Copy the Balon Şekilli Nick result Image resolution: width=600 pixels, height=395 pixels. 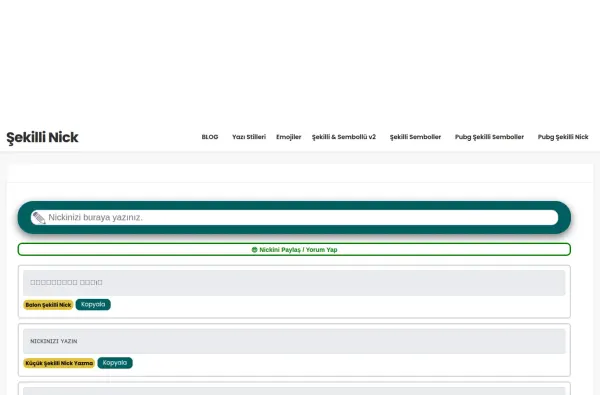click(x=93, y=305)
